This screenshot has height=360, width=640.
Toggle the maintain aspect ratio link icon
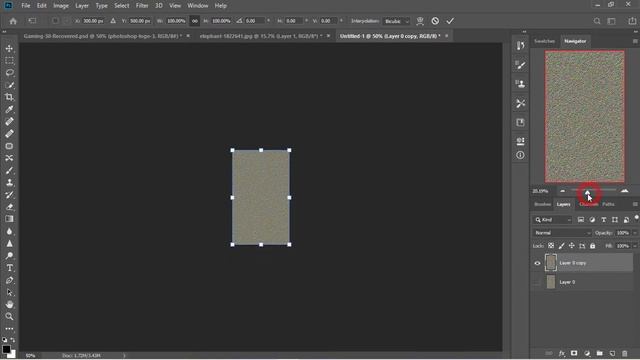tap(195, 21)
